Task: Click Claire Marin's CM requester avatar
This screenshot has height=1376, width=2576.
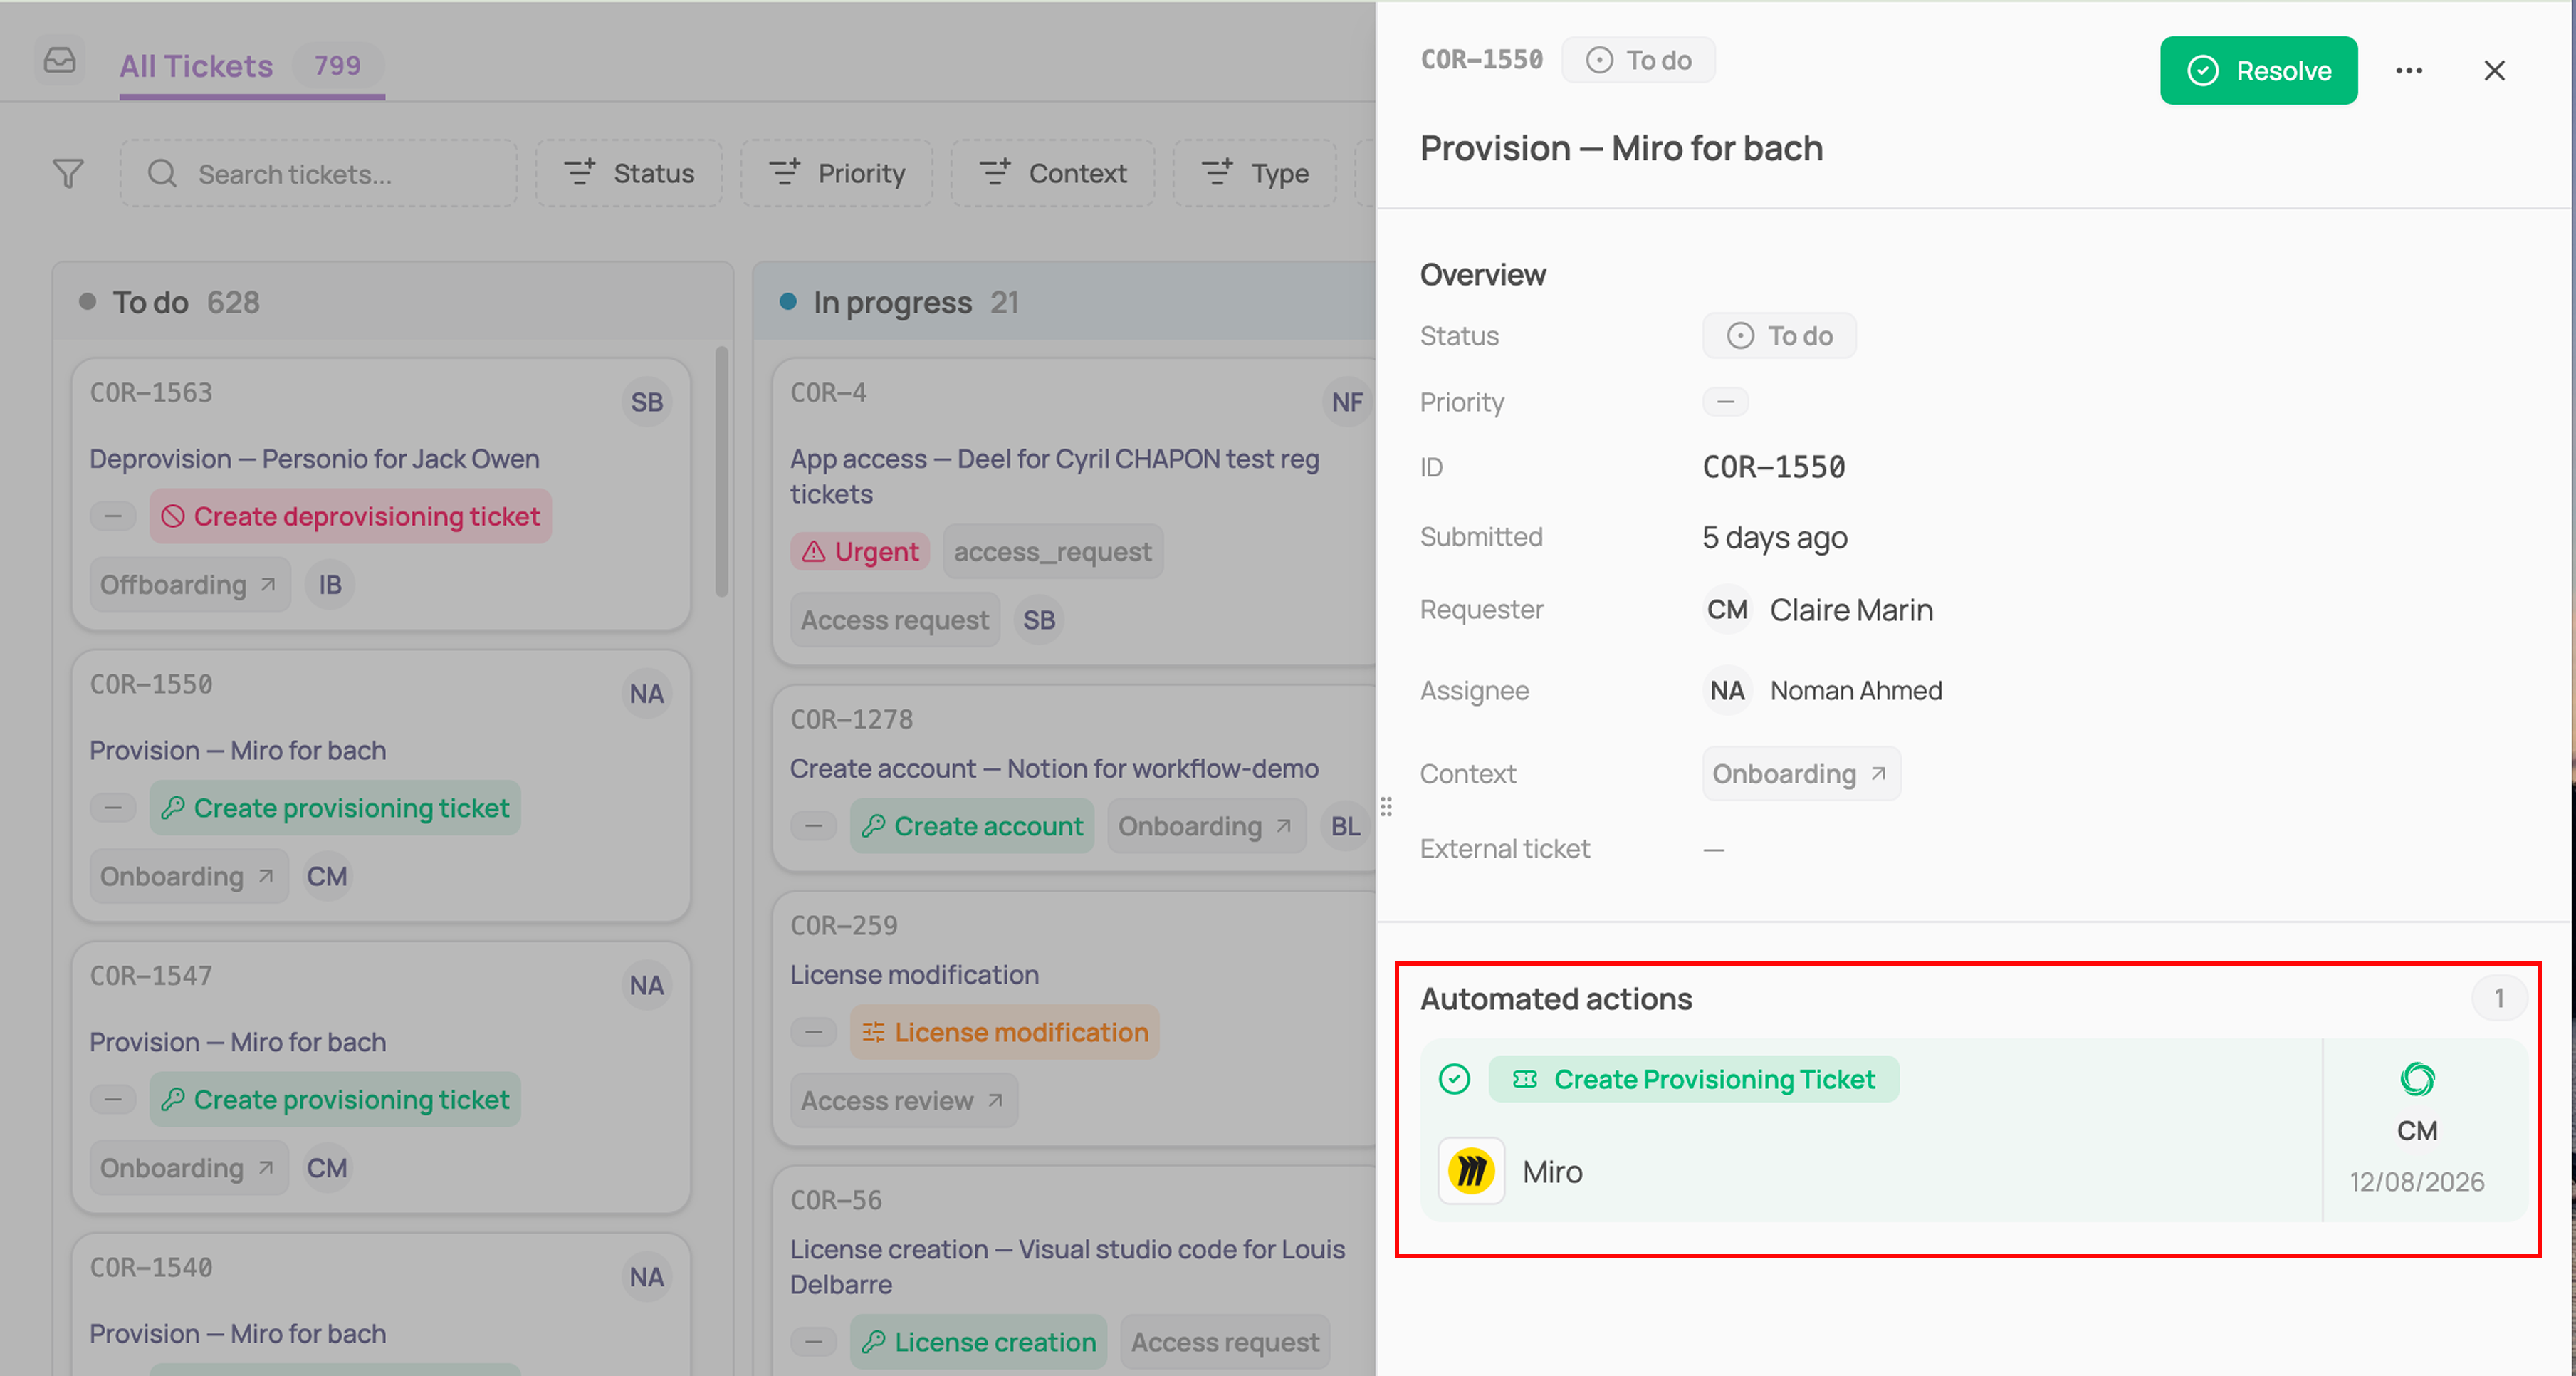Action: click(x=1727, y=610)
